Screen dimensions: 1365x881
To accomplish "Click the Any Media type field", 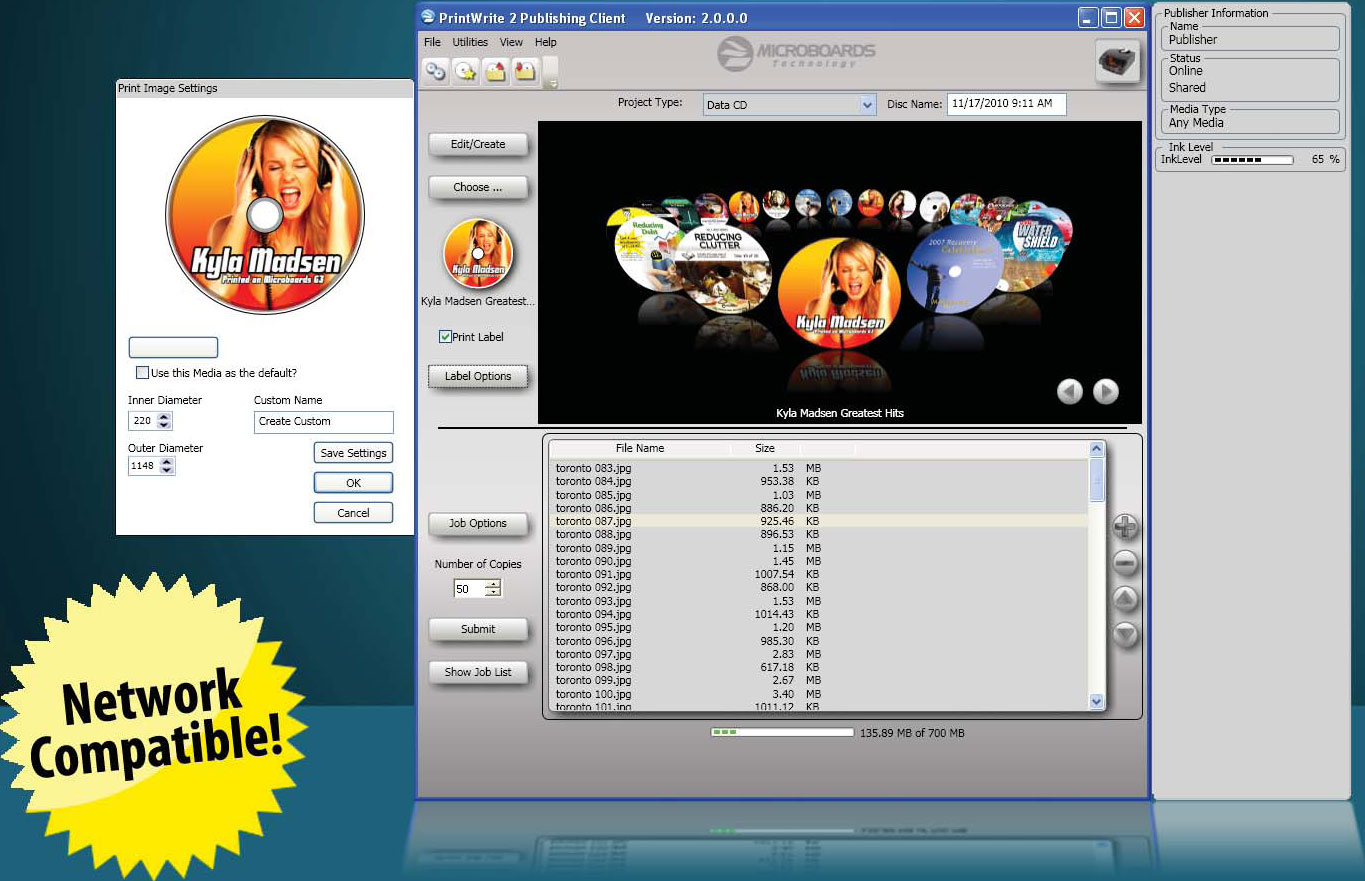I will (x=1250, y=122).
